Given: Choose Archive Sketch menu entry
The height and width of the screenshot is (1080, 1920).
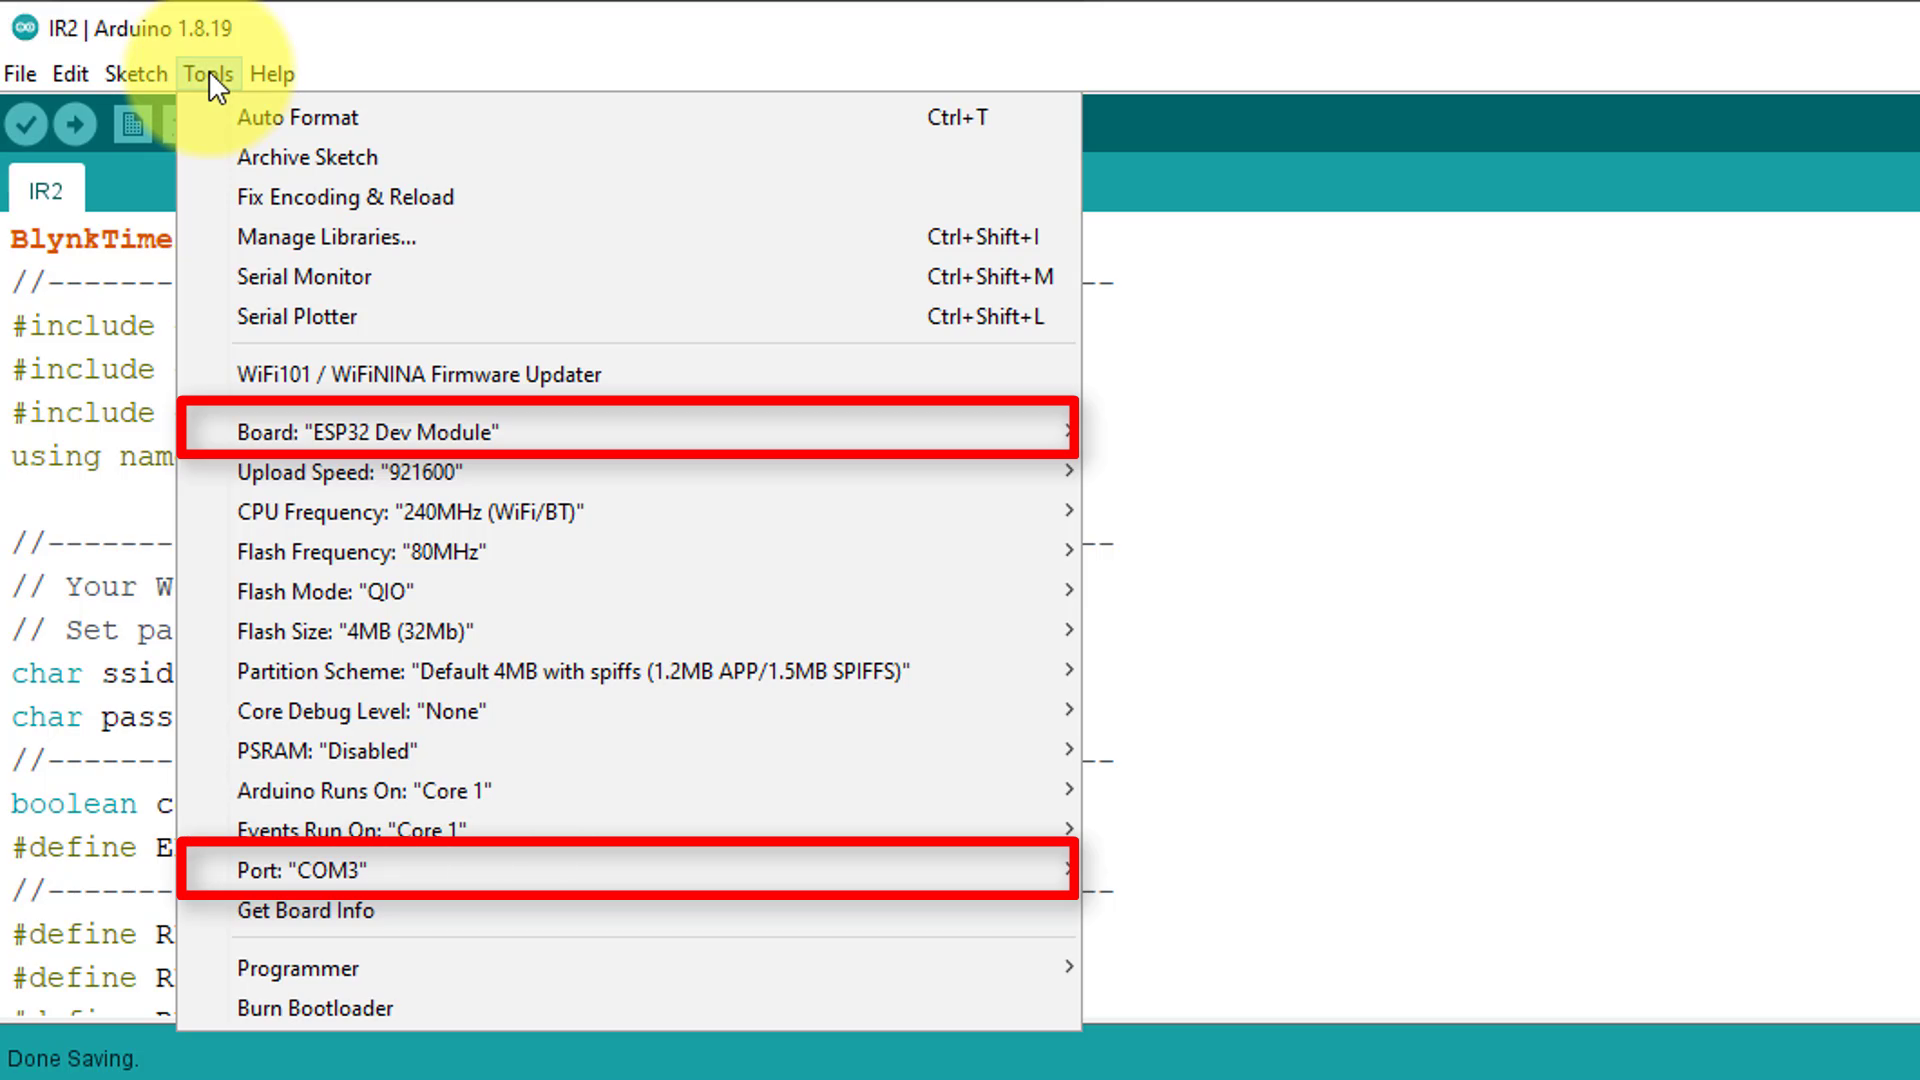Looking at the screenshot, I should (629, 157).
